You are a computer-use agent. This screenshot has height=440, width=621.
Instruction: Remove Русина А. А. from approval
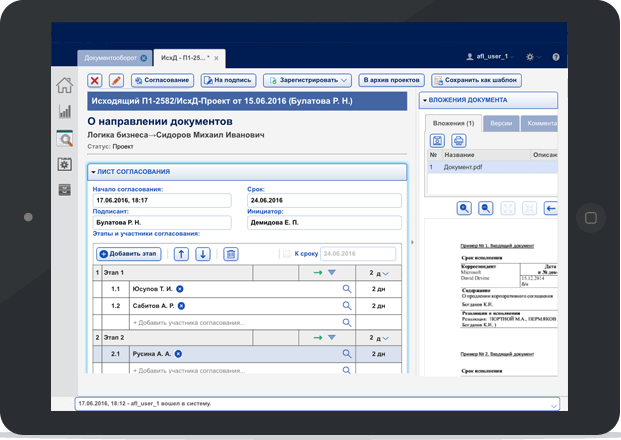179,354
